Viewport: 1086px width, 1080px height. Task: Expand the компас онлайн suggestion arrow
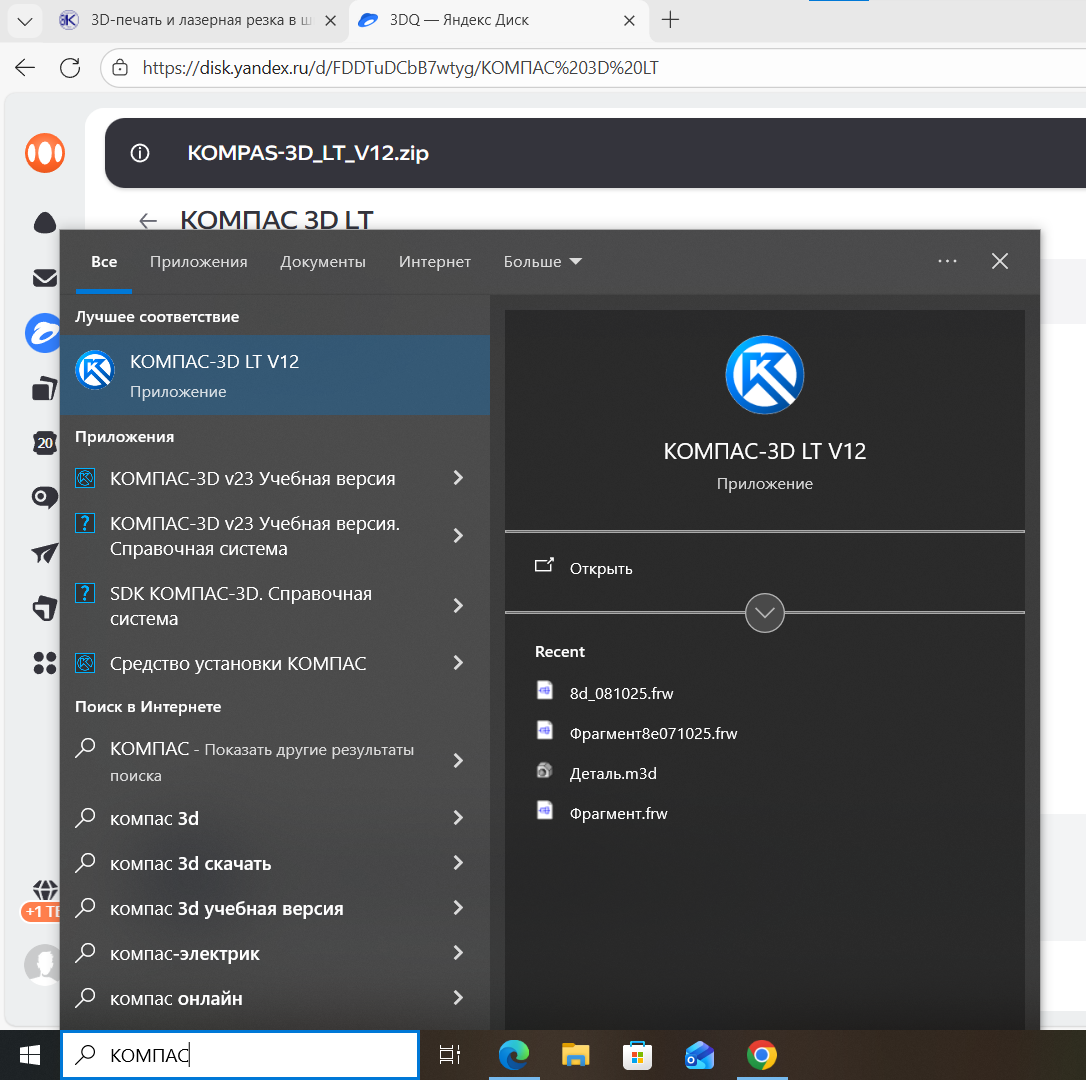[458, 998]
